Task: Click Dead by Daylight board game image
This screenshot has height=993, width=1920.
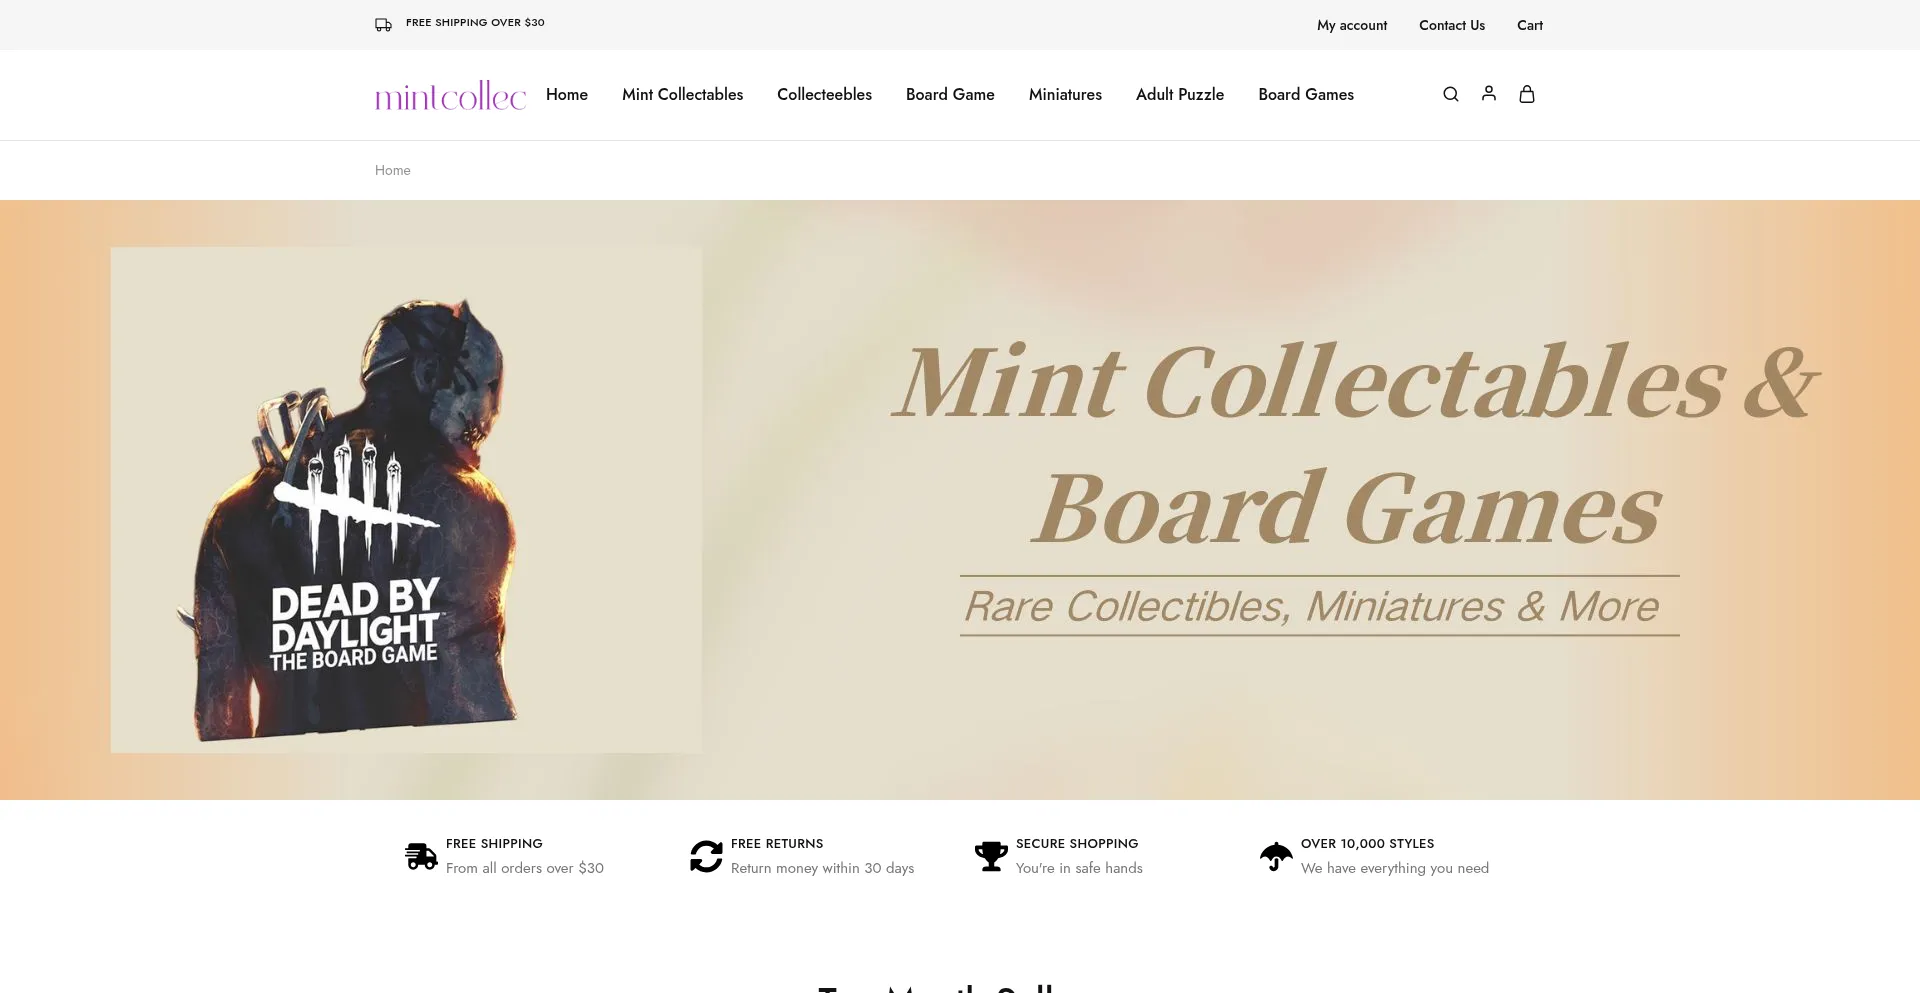Action: click(x=406, y=500)
